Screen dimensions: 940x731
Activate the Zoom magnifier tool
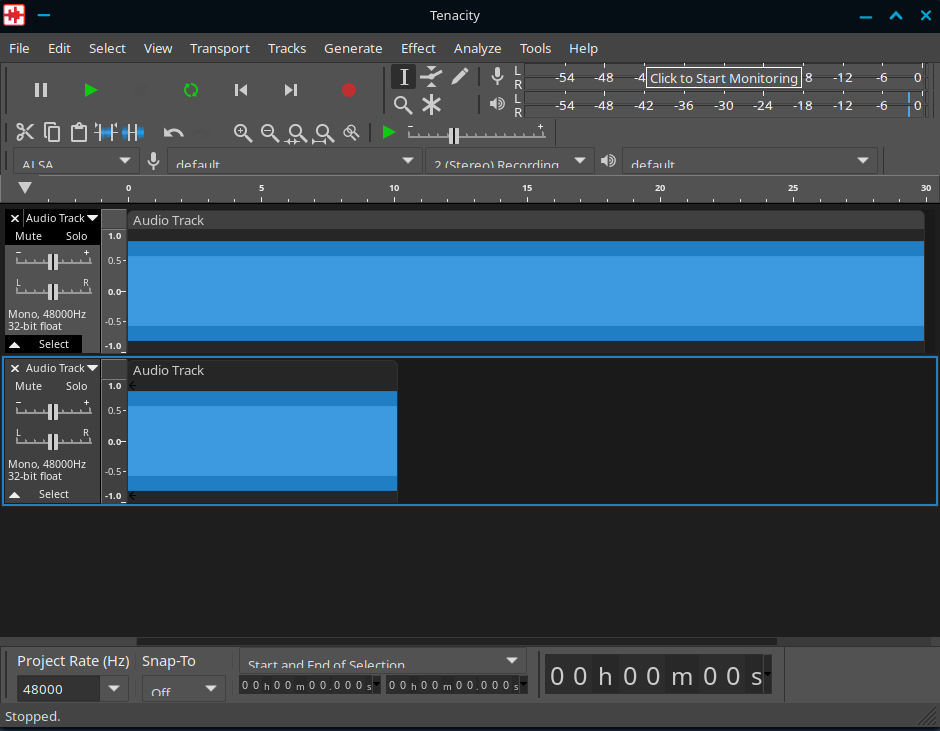click(402, 105)
